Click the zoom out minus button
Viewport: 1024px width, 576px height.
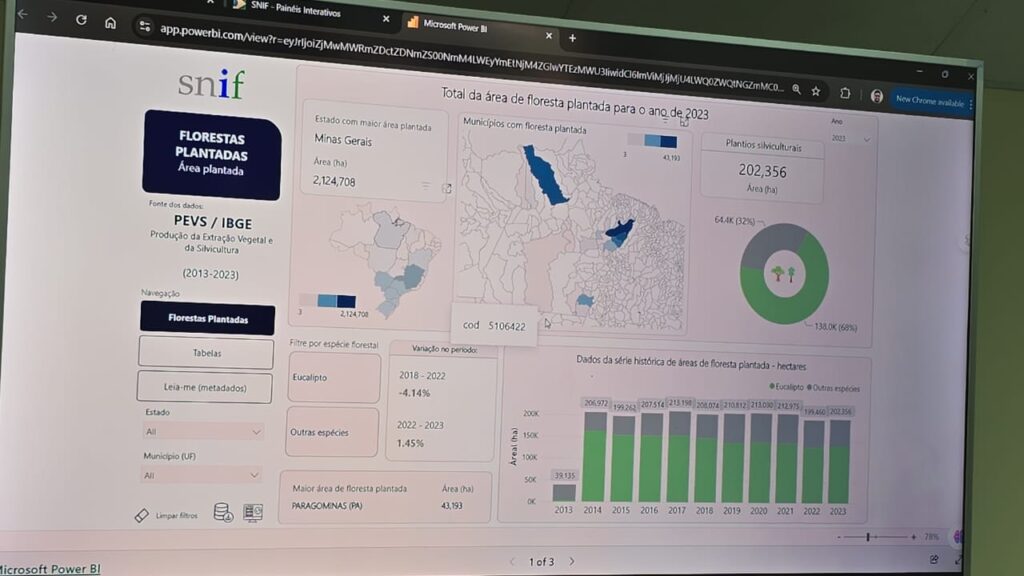(839, 537)
